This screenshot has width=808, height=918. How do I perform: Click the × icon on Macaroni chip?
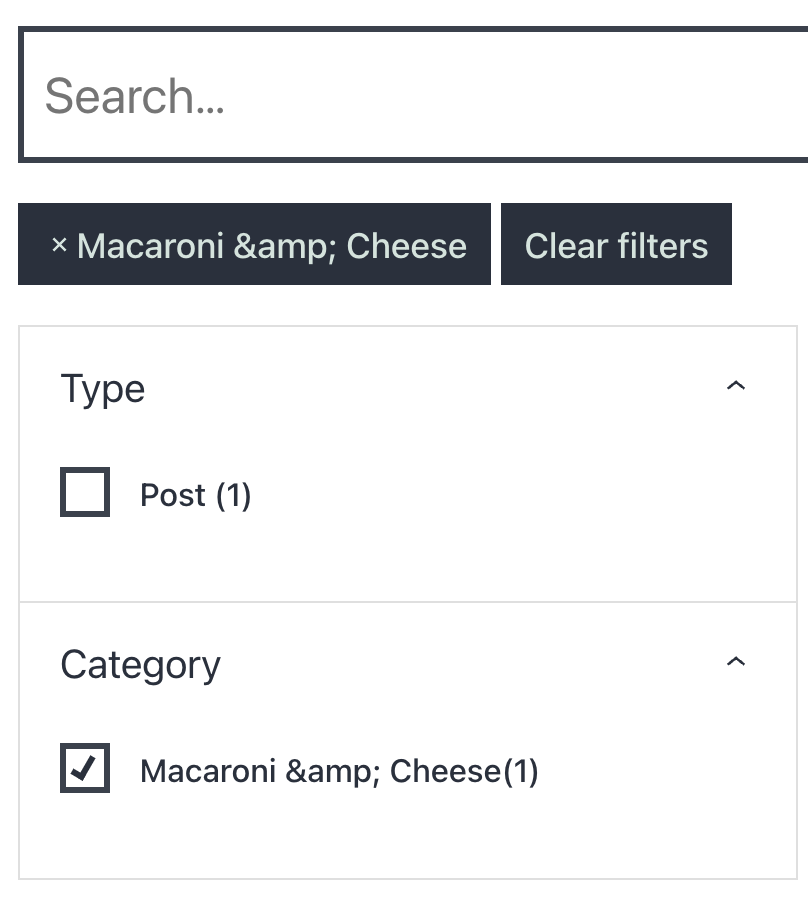tap(59, 245)
